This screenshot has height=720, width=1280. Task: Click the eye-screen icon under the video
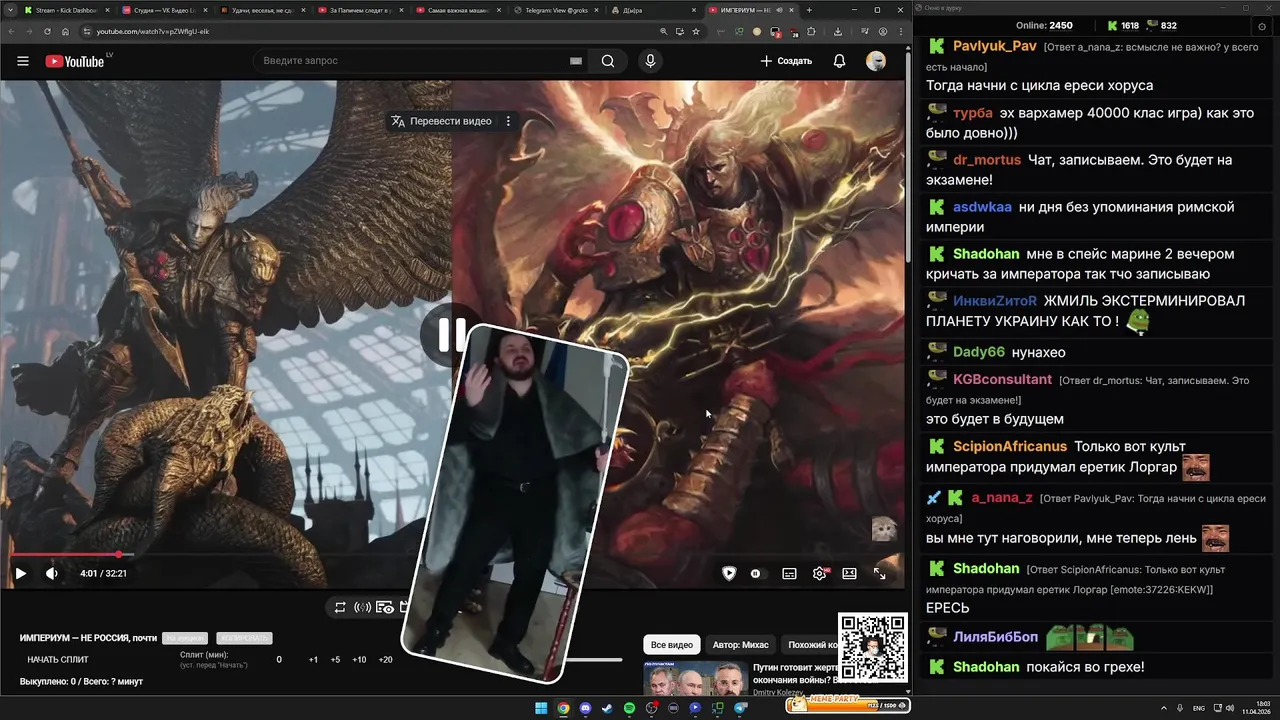coord(385,607)
